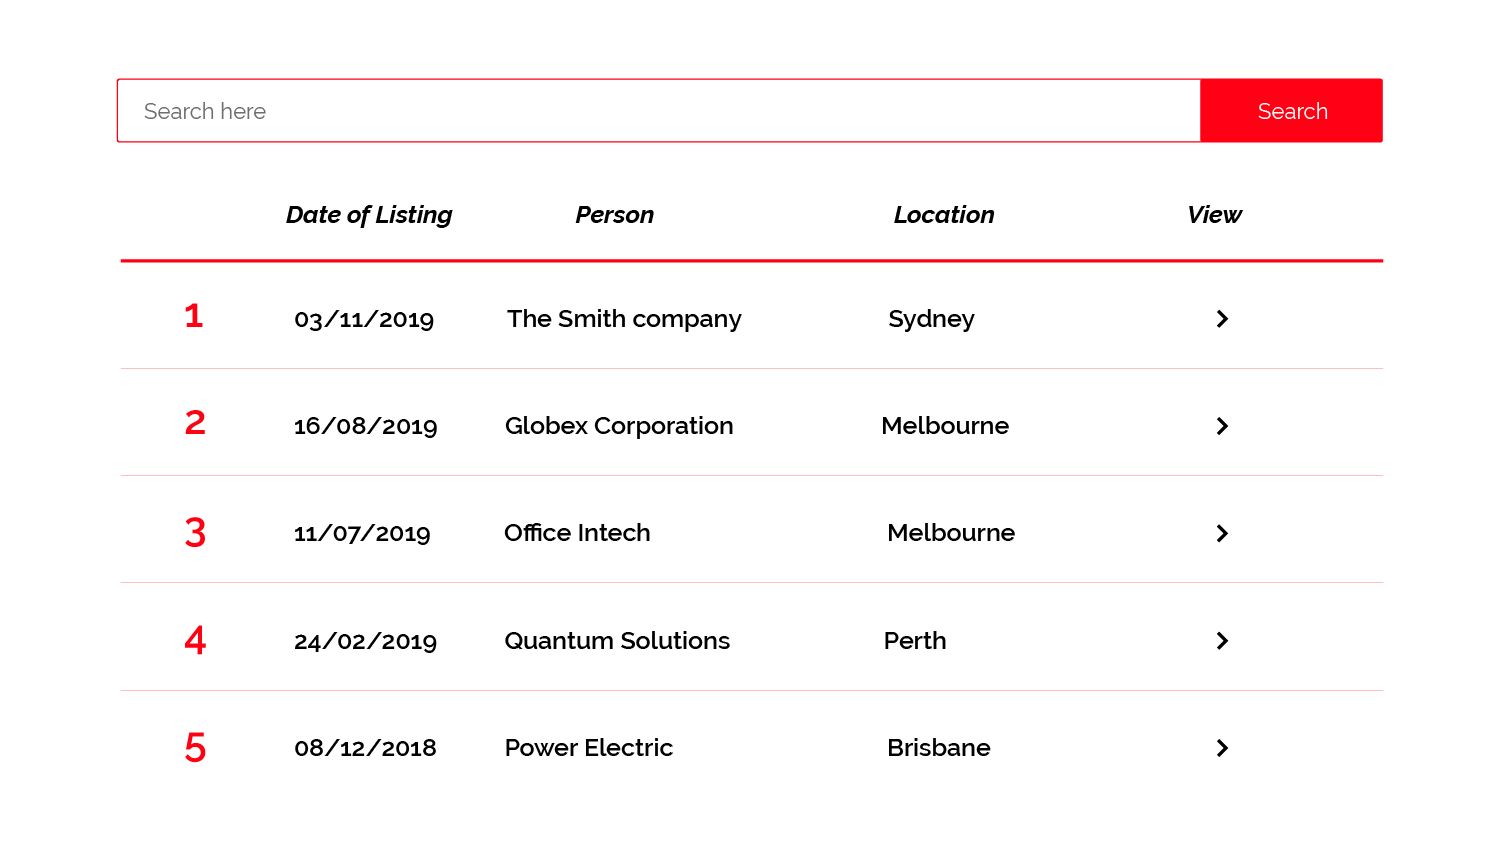
Task: Open Quantum Solutions view chevron
Action: point(1222,641)
